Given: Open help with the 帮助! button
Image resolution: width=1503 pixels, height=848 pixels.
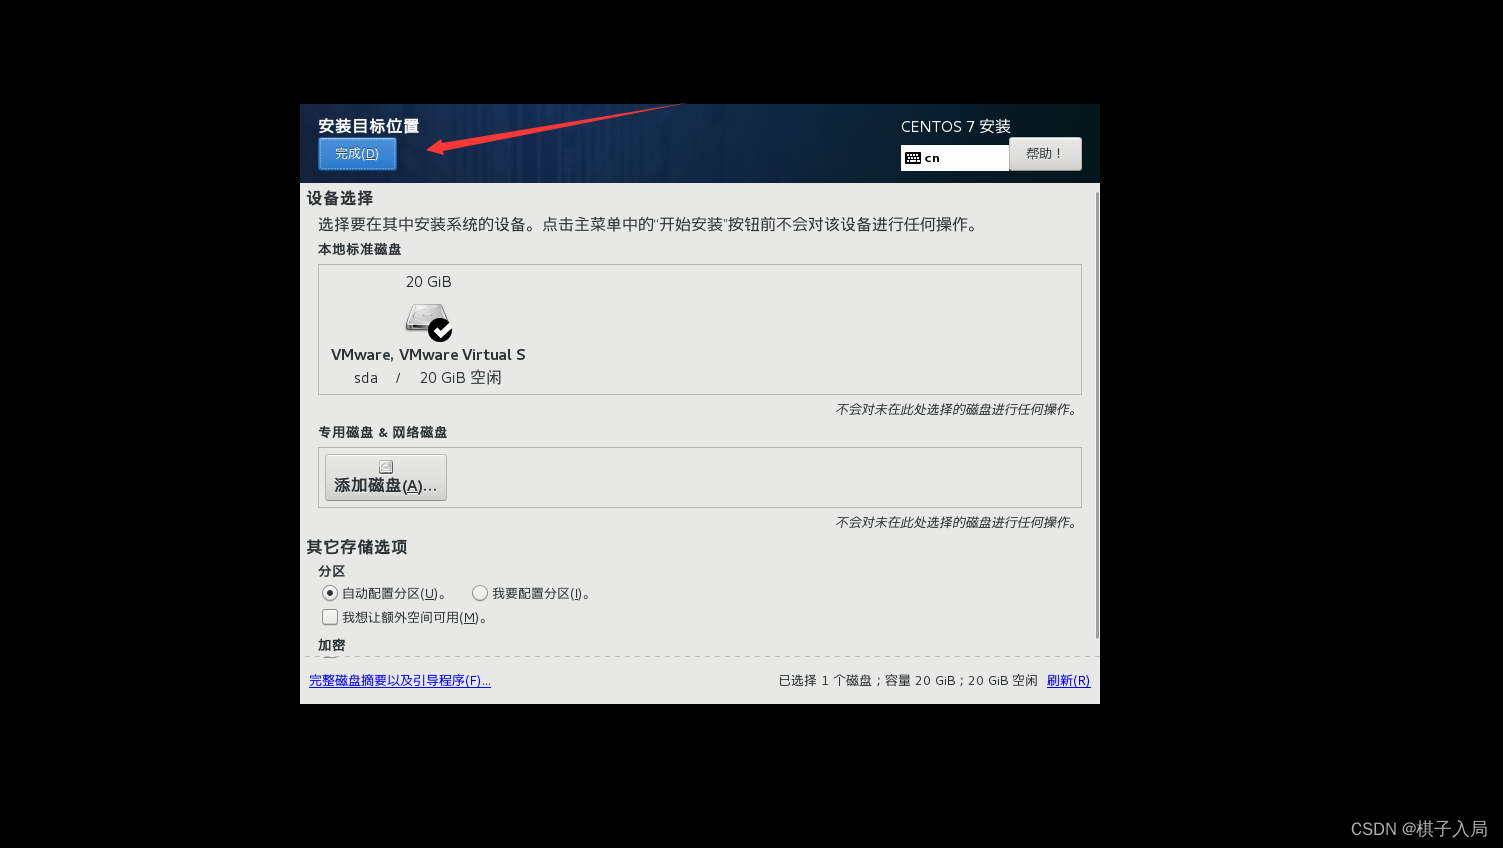Looking at the screenshot, I should 1045,154.
